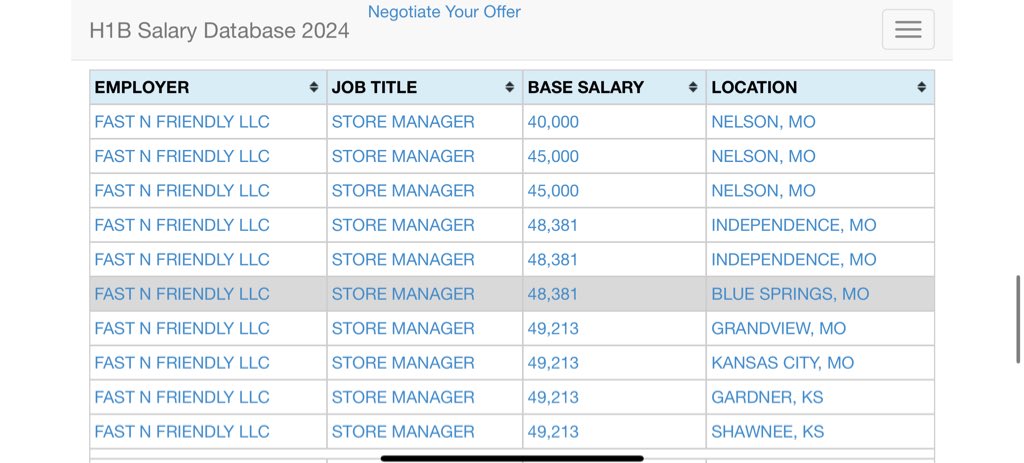Viewport: 1024px width, 463px height.
Task: Click the 49,213 salary for Shawnee row
Action: click(x=553, y=432)
